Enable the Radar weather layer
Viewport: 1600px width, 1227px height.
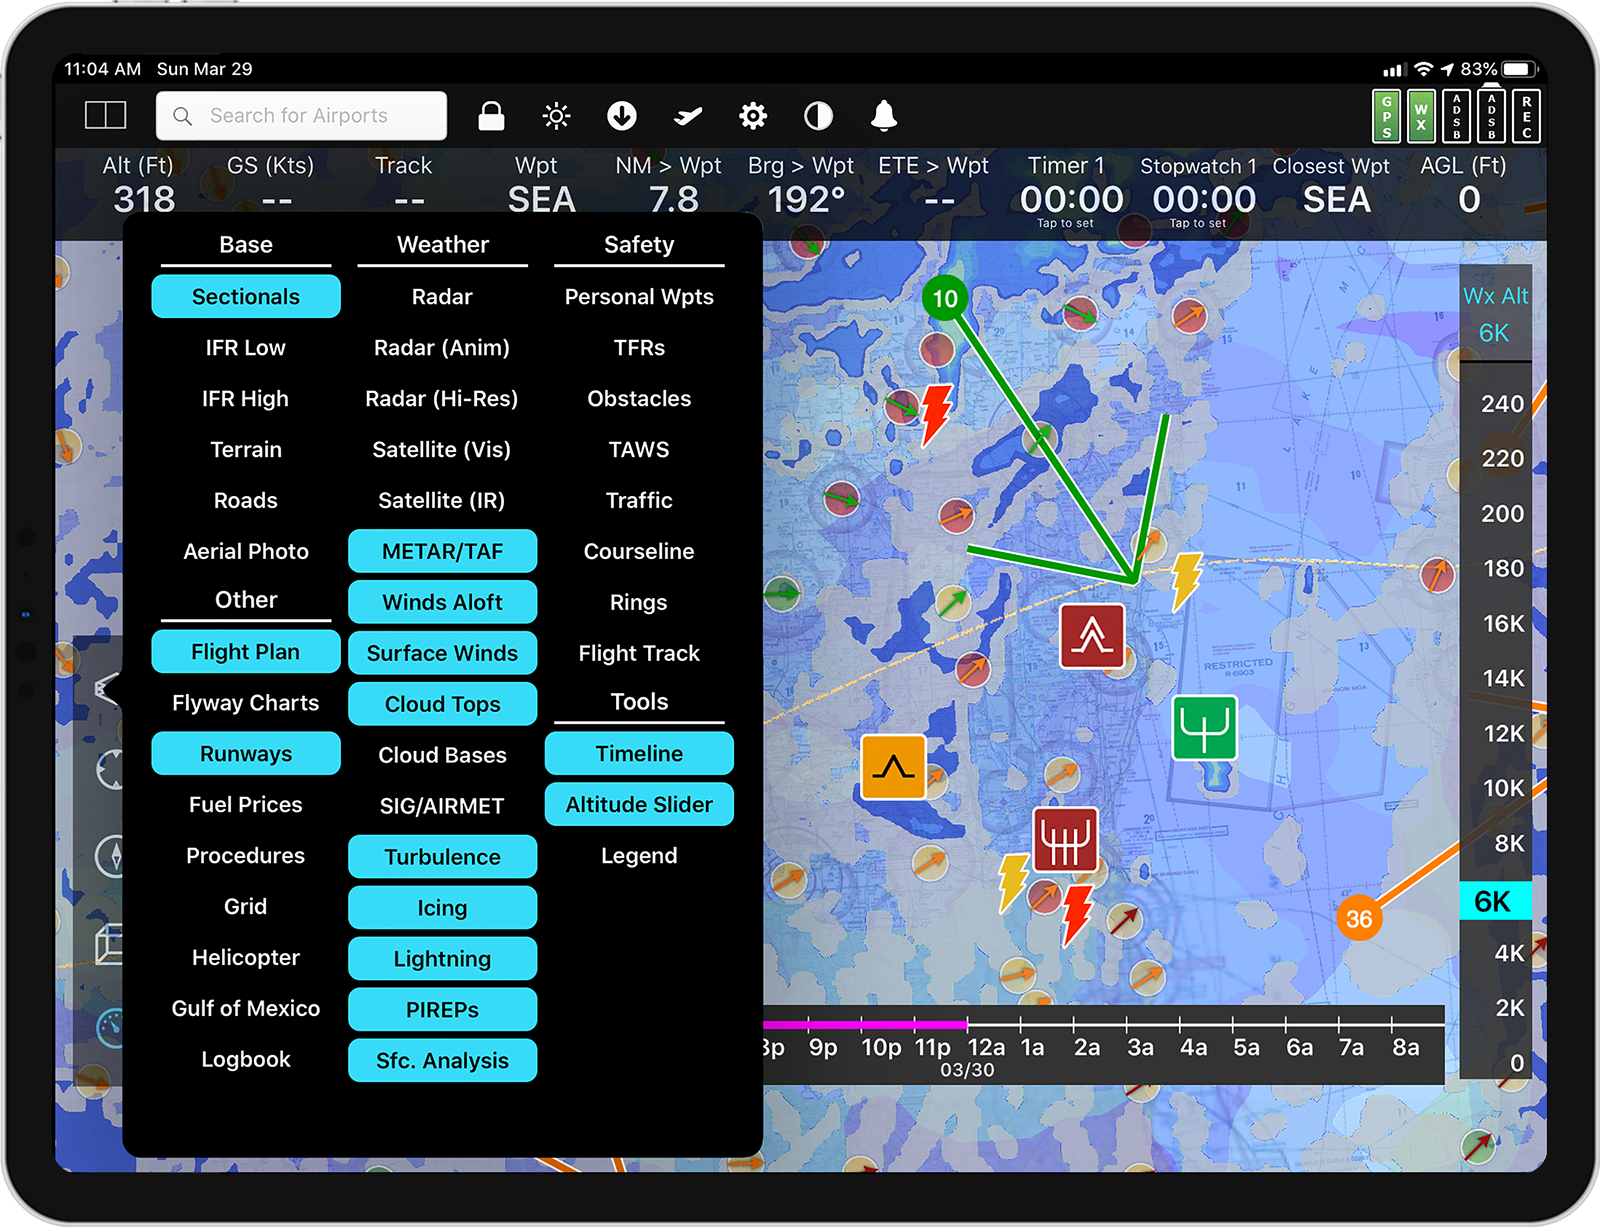point(442,296)
